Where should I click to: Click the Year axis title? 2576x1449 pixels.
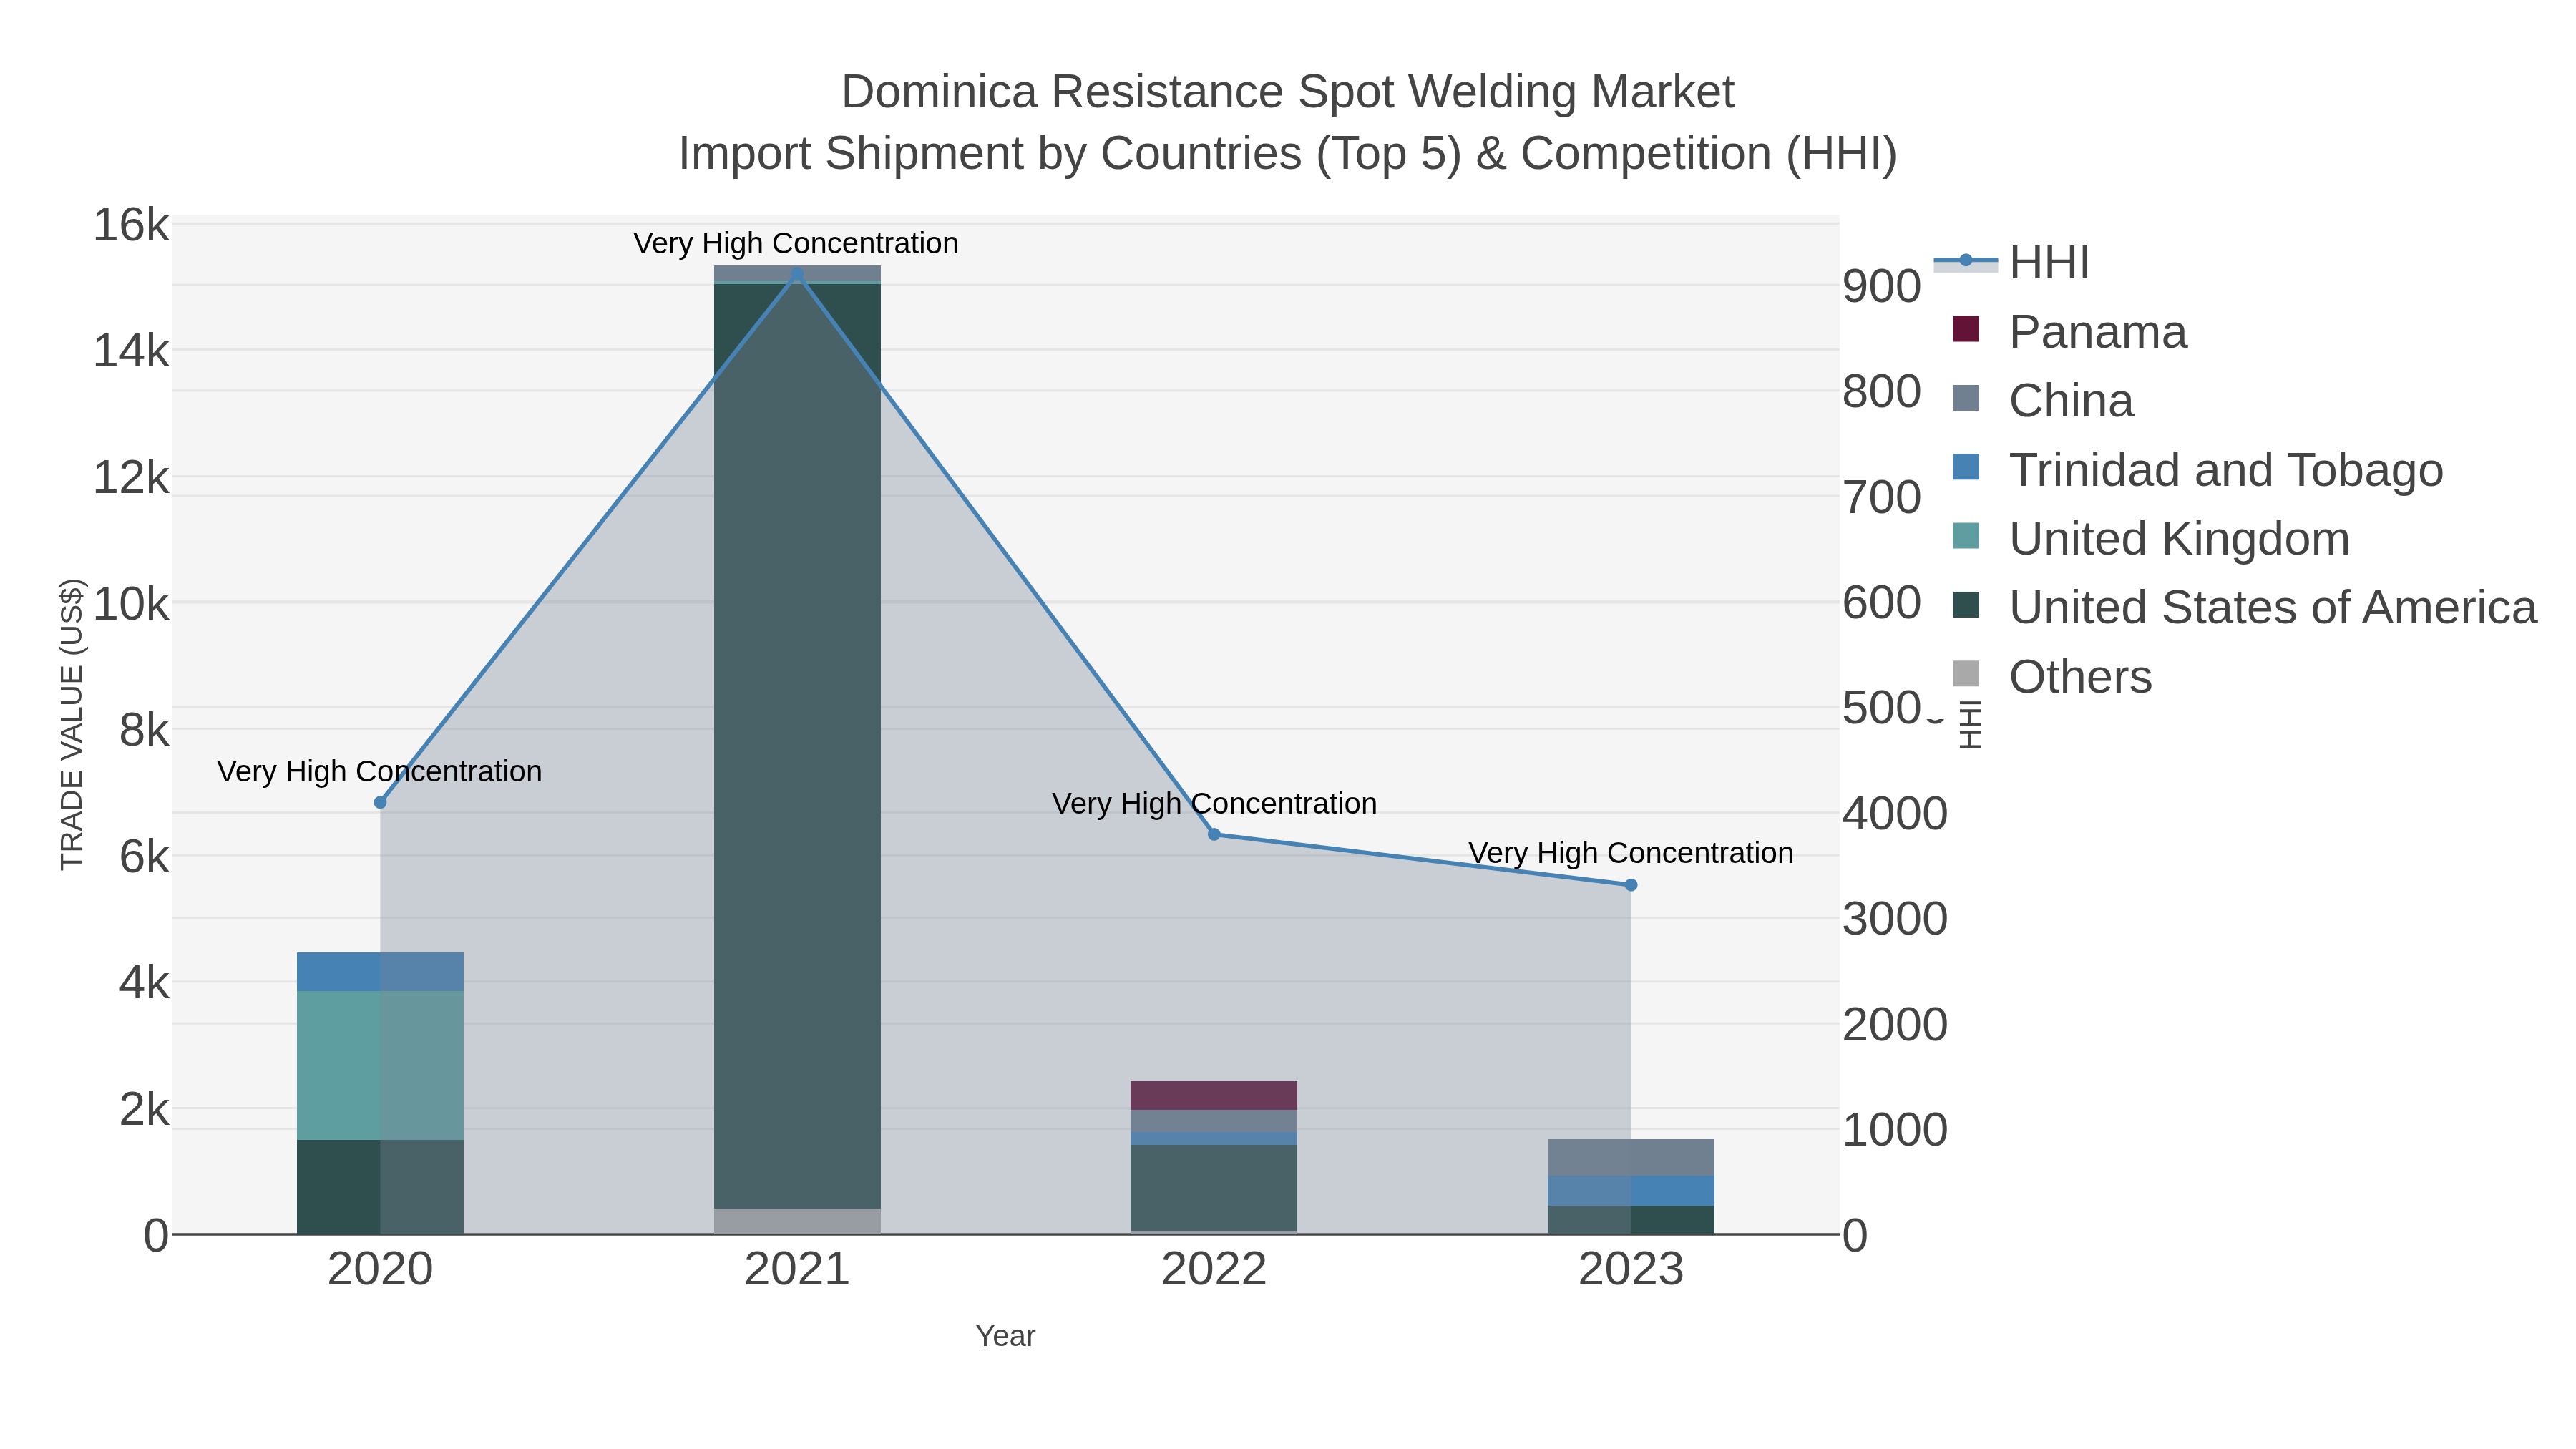[1005, 1336]
